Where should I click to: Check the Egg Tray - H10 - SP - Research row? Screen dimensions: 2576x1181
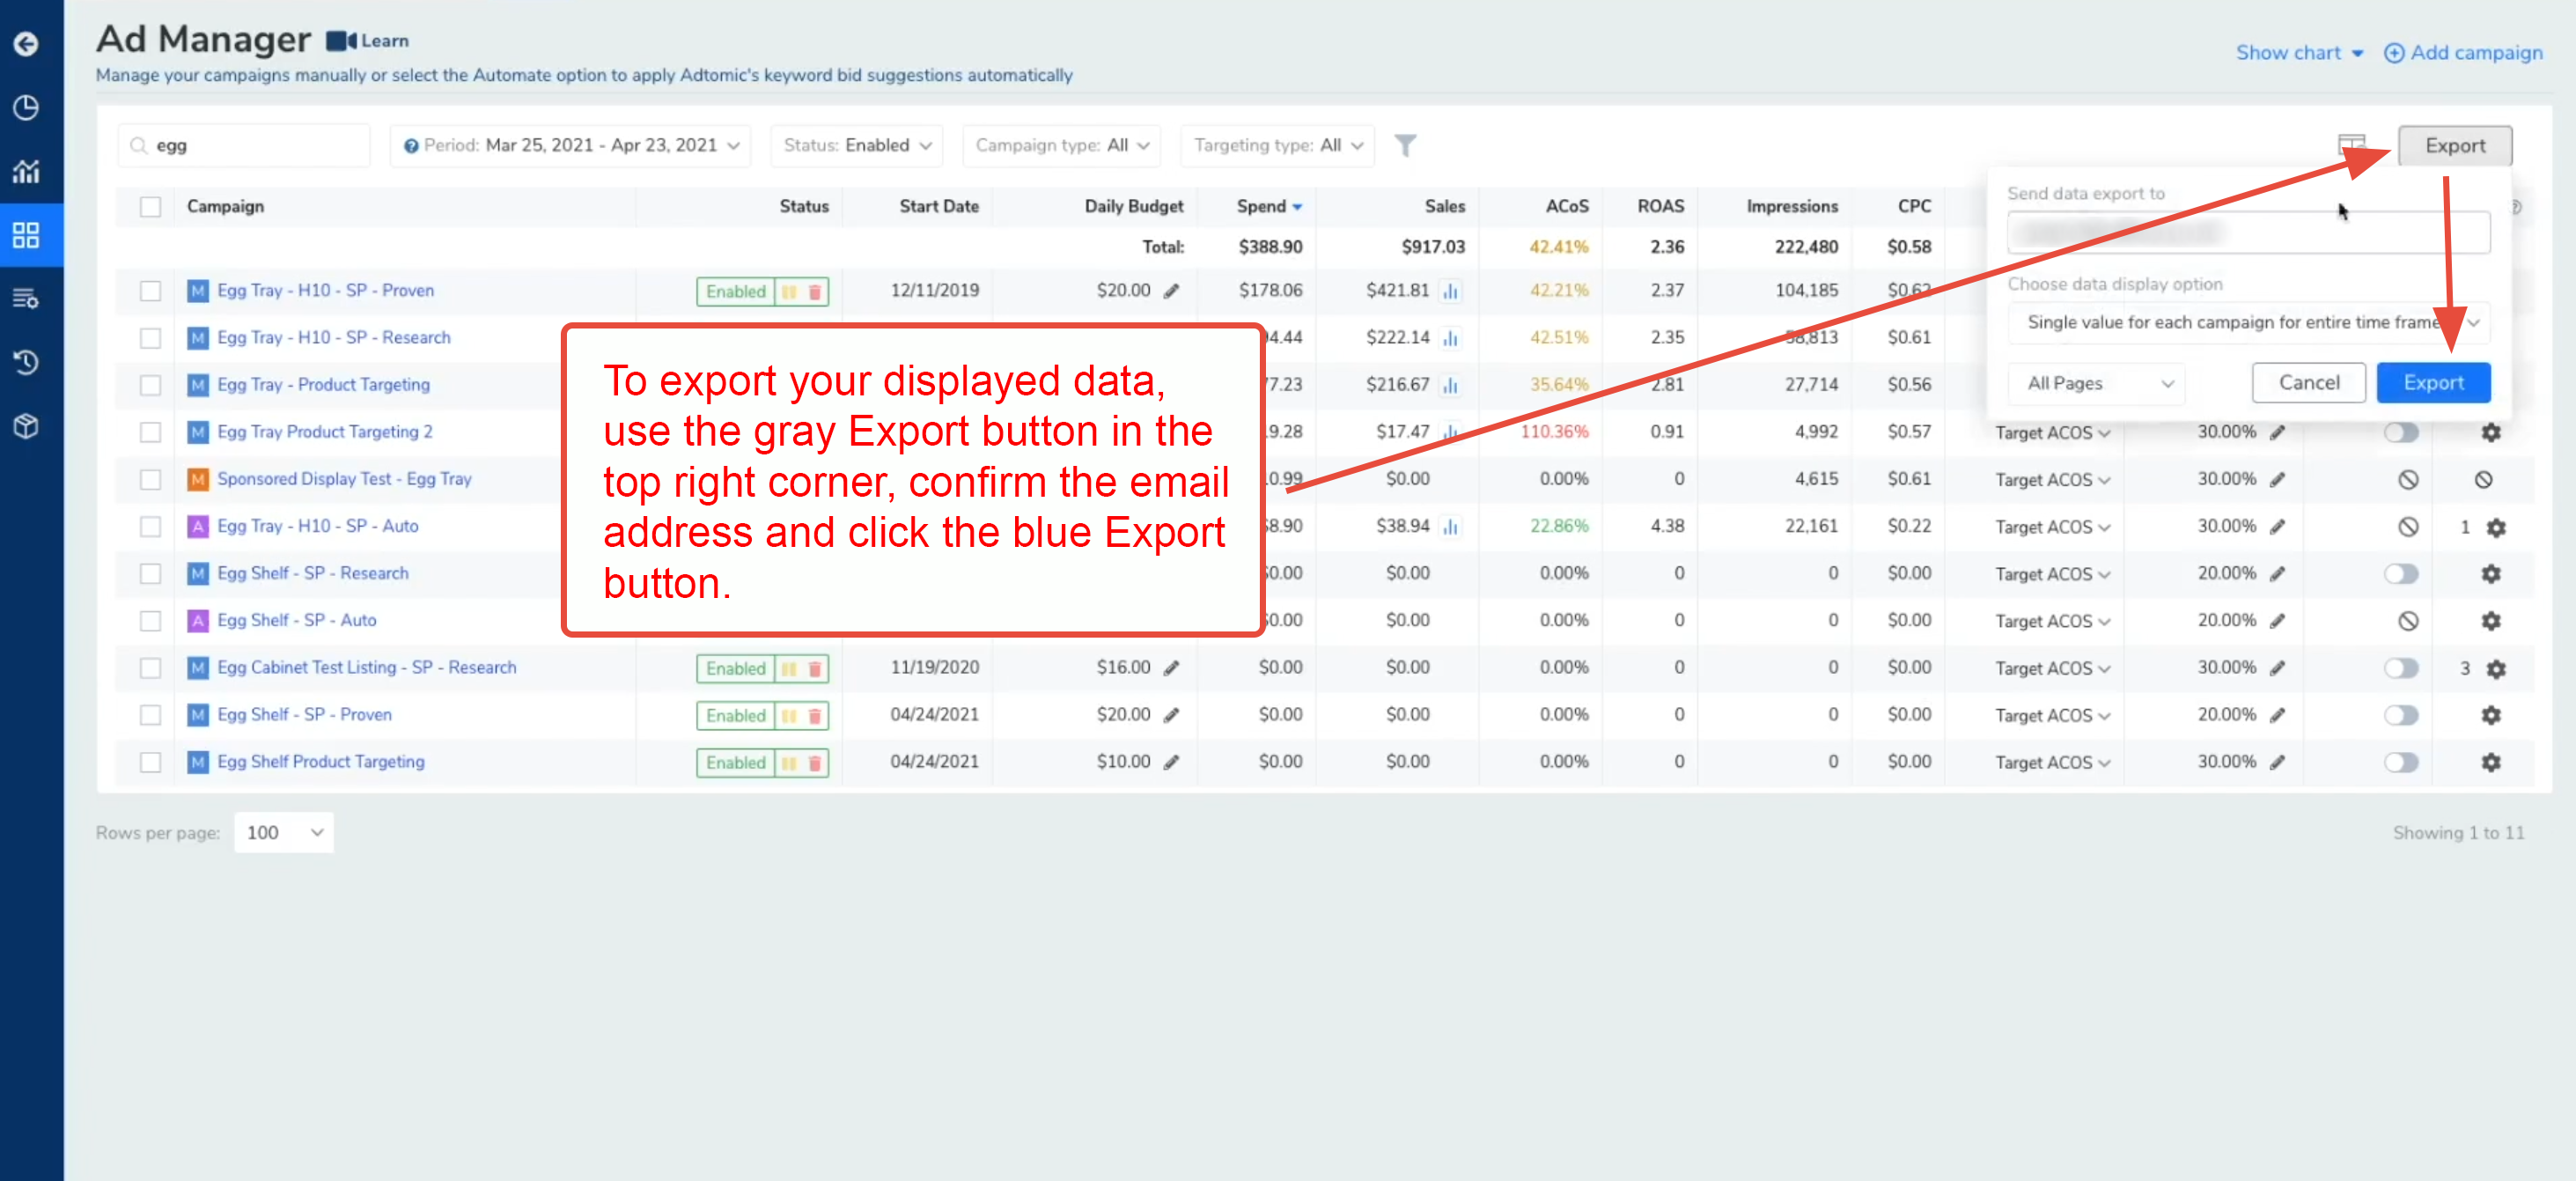click(150, 338)
